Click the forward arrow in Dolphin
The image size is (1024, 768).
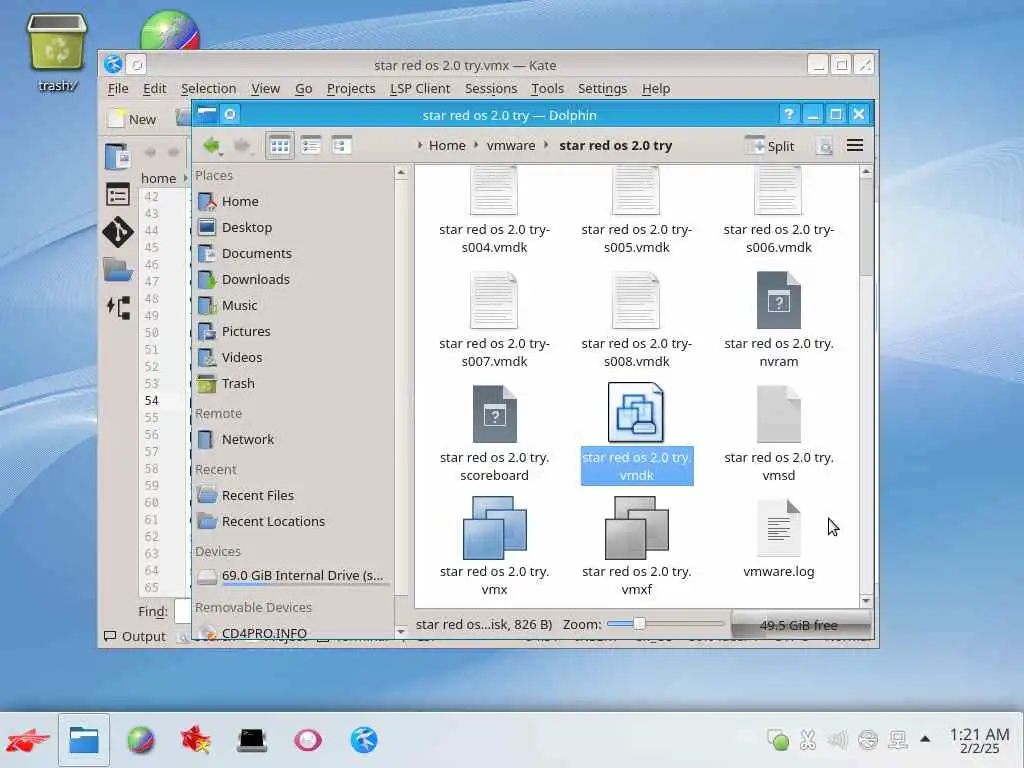(x=242, y=145)
